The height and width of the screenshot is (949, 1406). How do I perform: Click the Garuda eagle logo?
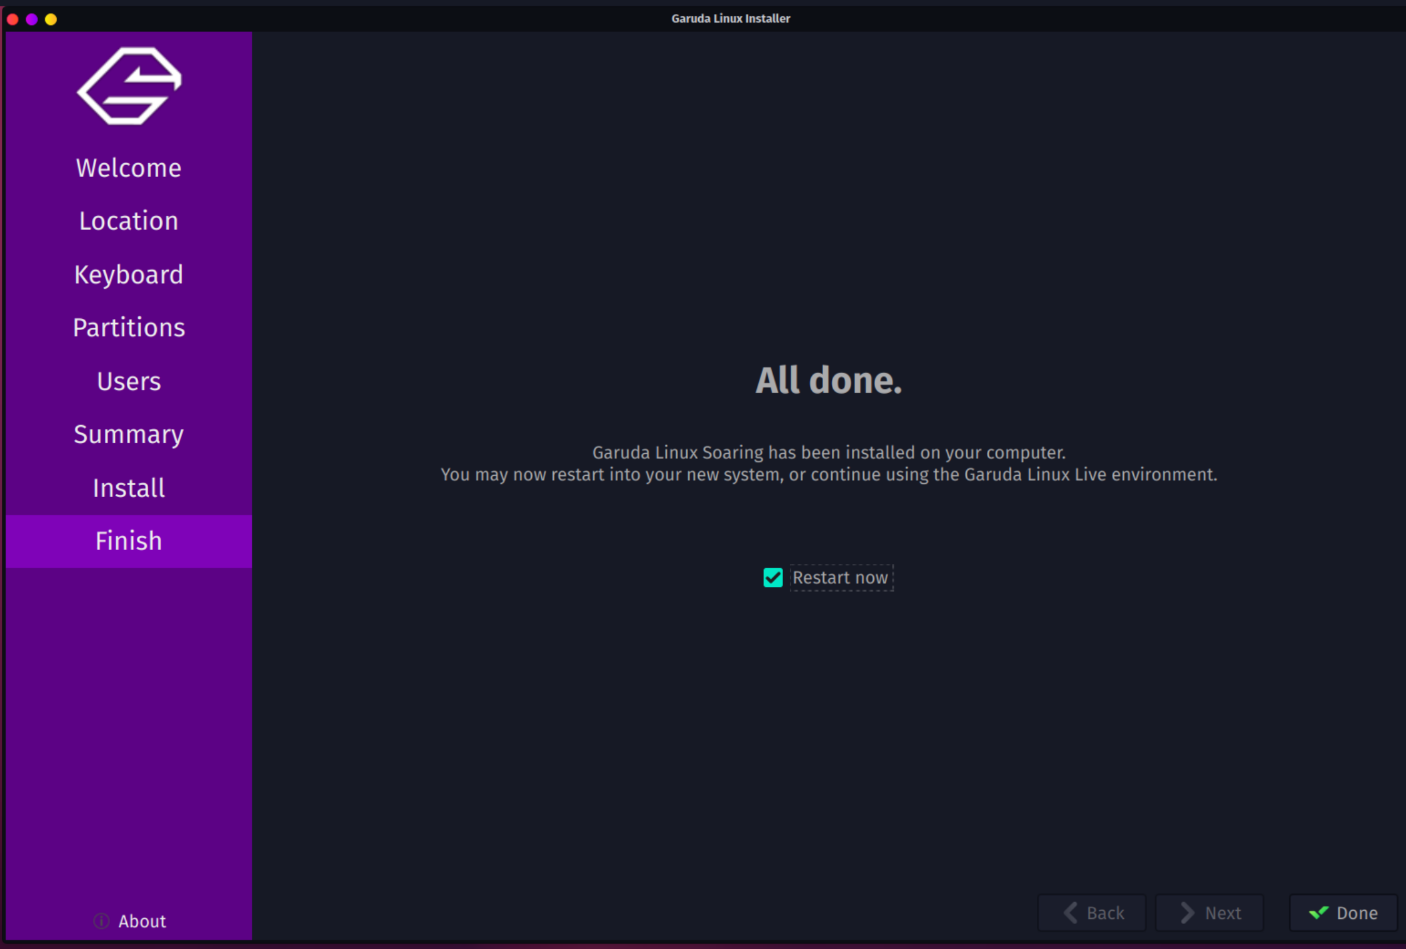[x=129, y=87]
